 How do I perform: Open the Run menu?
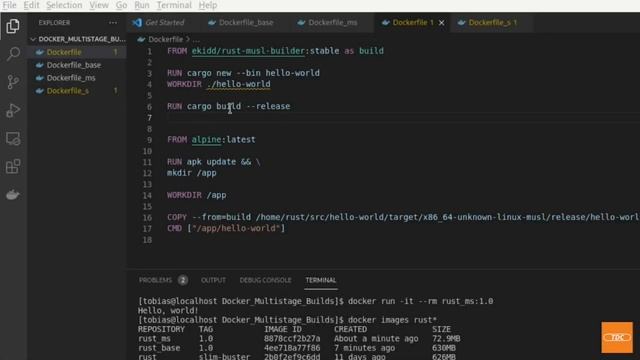[142, 5]
